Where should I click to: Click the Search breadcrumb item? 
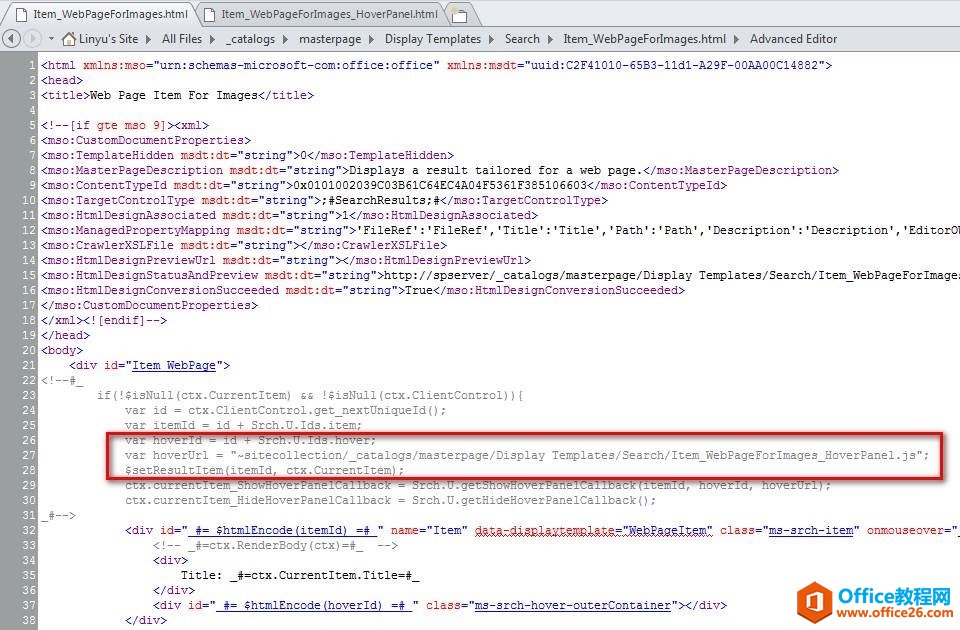(522, 39)
